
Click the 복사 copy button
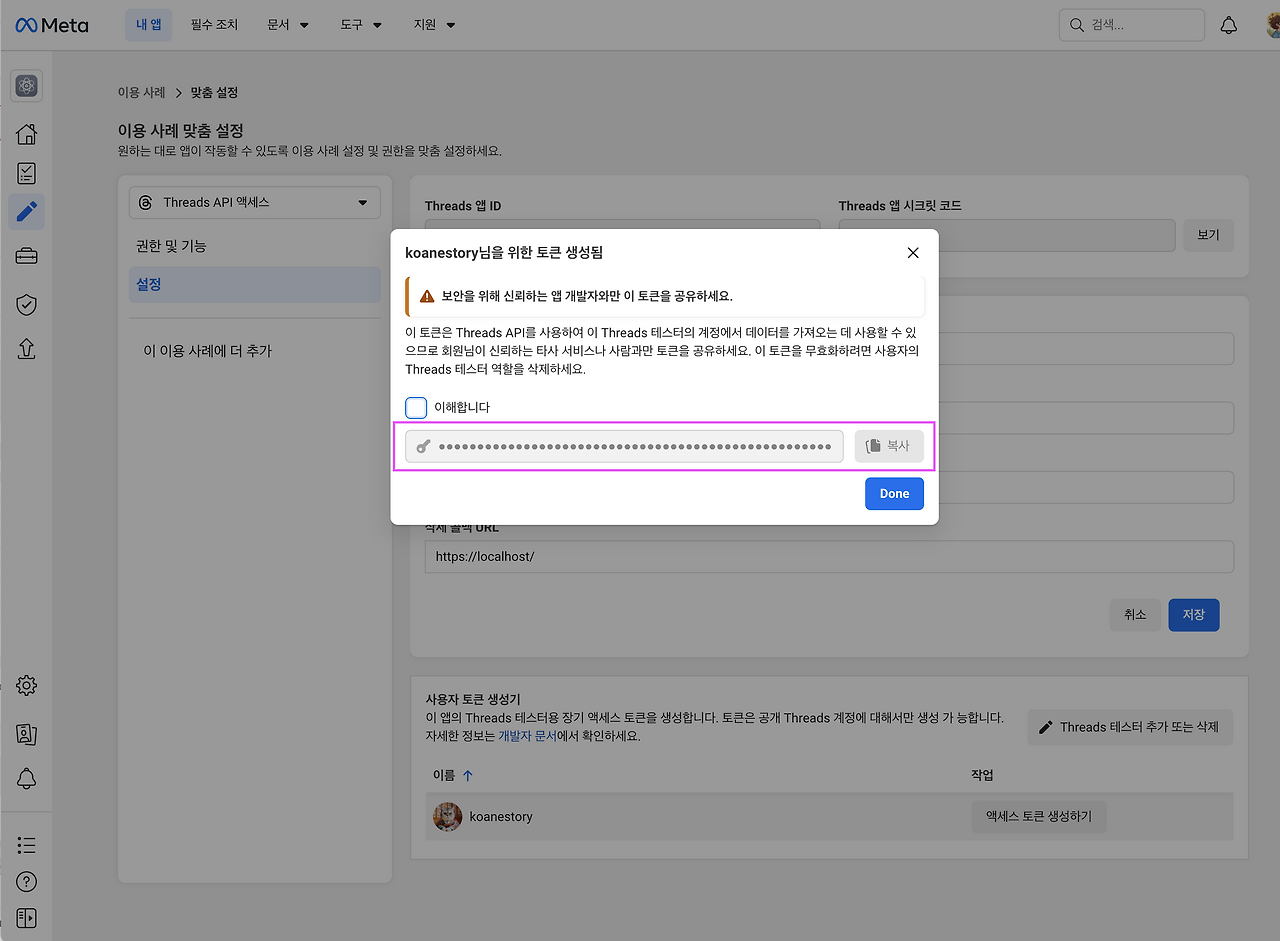[889, 446]
